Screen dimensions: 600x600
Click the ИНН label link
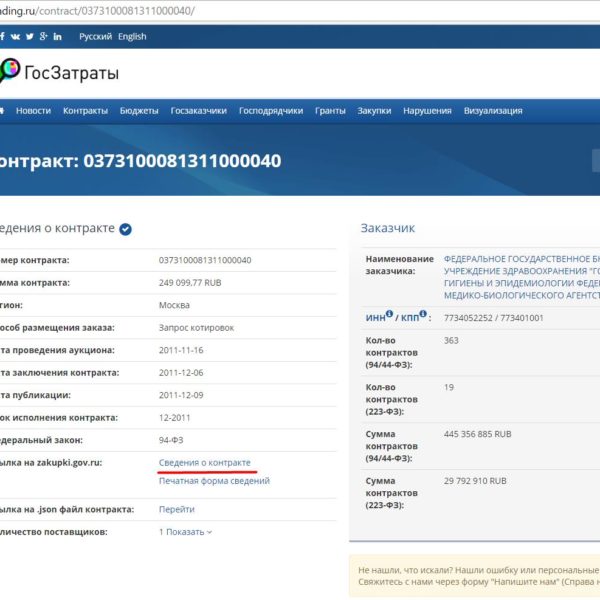pyautogui.click(x=375, y=318)
